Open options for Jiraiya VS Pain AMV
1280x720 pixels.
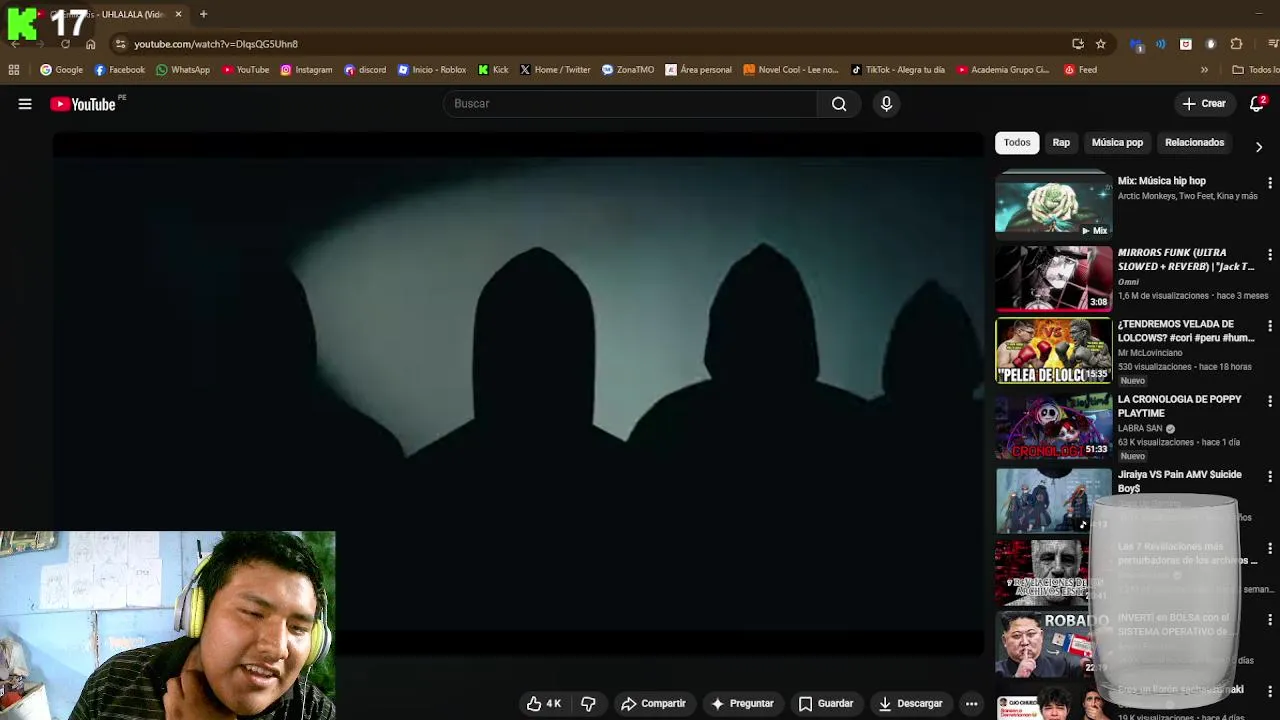point(1270,477)
